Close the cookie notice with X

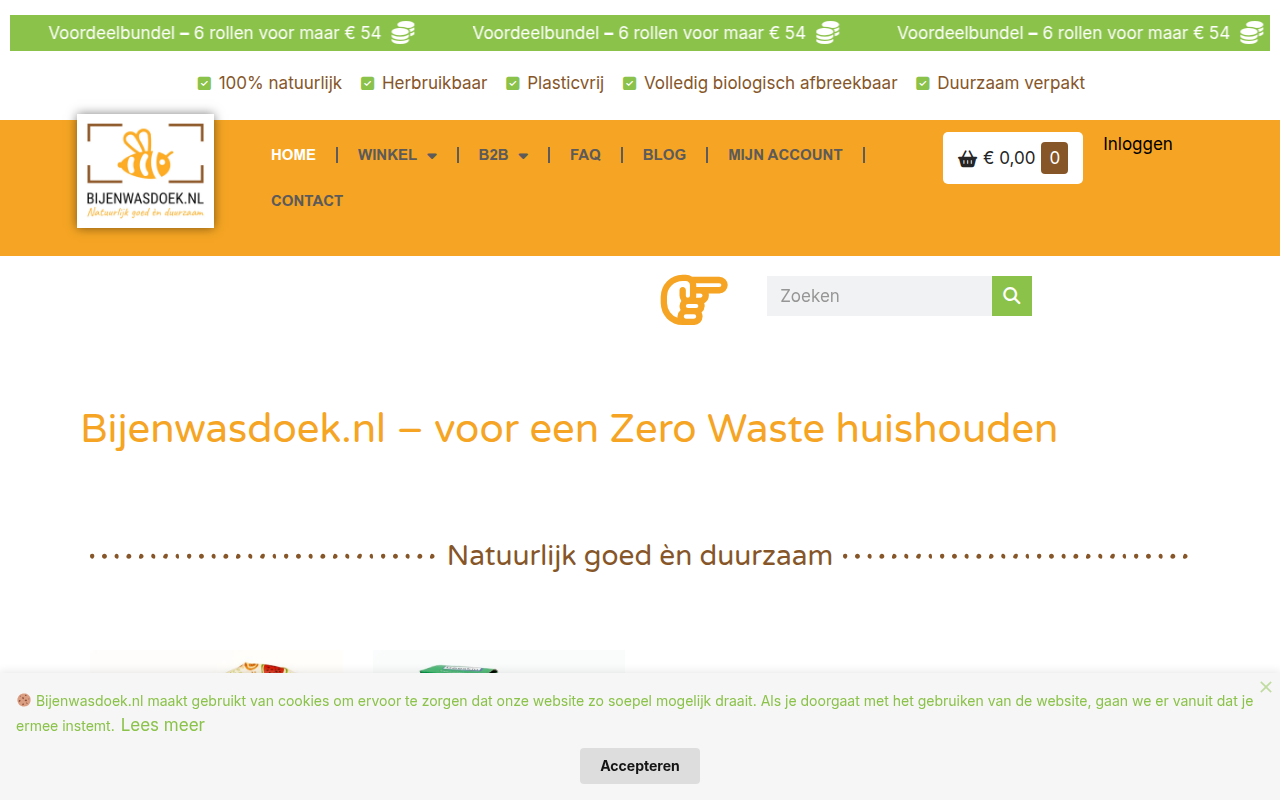pyautogui.click(x=1266, y=687)
